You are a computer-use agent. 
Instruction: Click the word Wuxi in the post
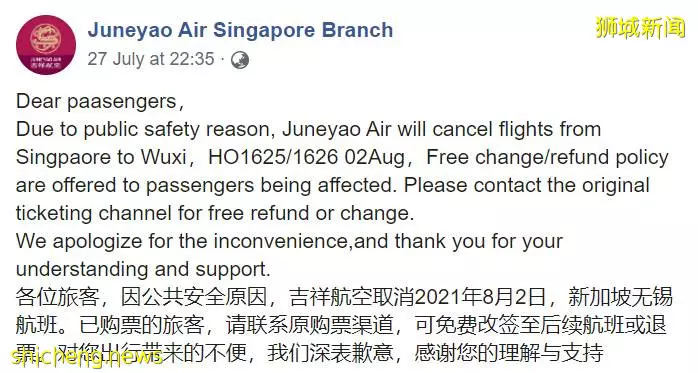pos(163,157)
